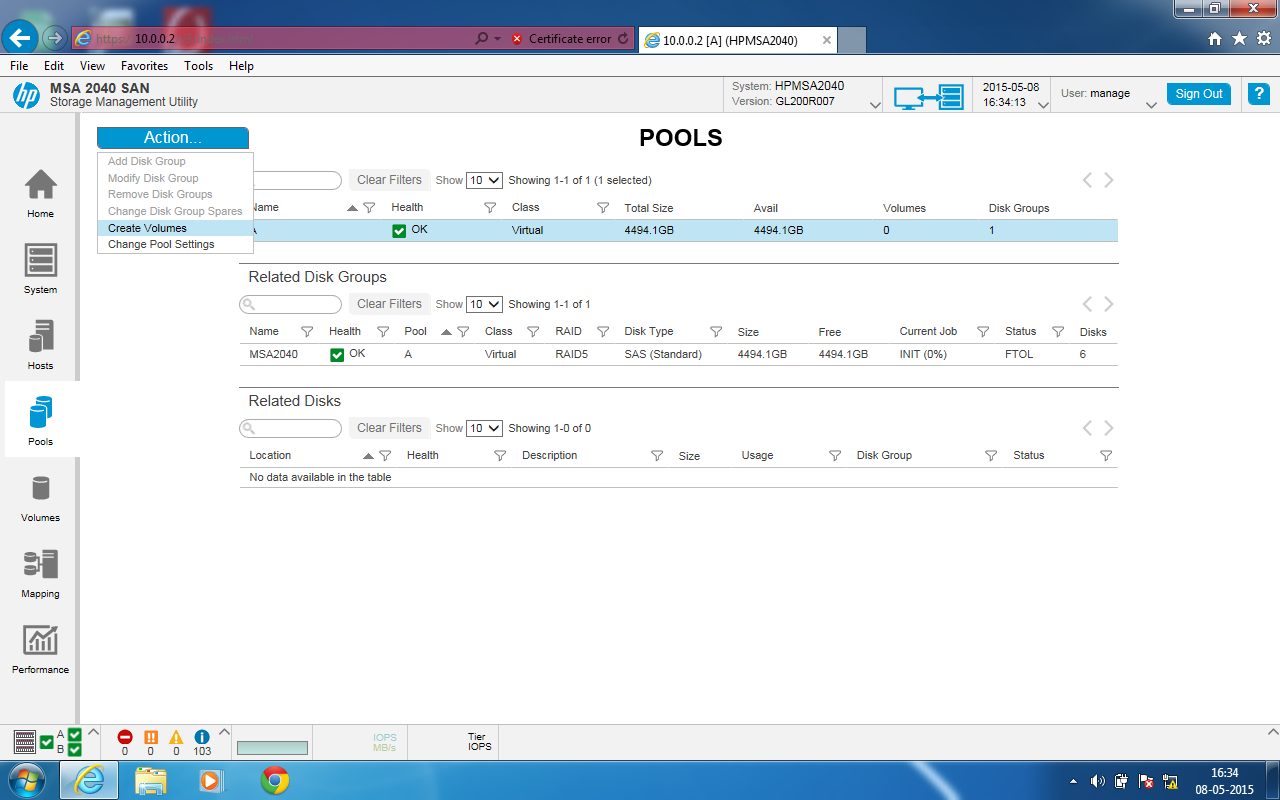Click Clear Filters above the disk groups table
The height and width of the screenshot is (800, 1280).
[x=389, y=303]
